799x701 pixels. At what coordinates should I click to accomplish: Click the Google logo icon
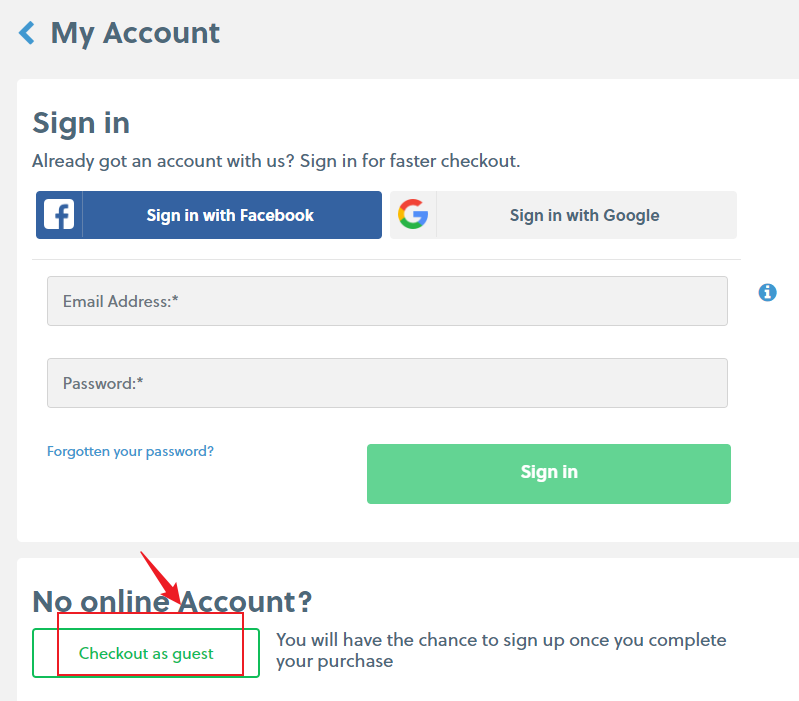(413, 215)
